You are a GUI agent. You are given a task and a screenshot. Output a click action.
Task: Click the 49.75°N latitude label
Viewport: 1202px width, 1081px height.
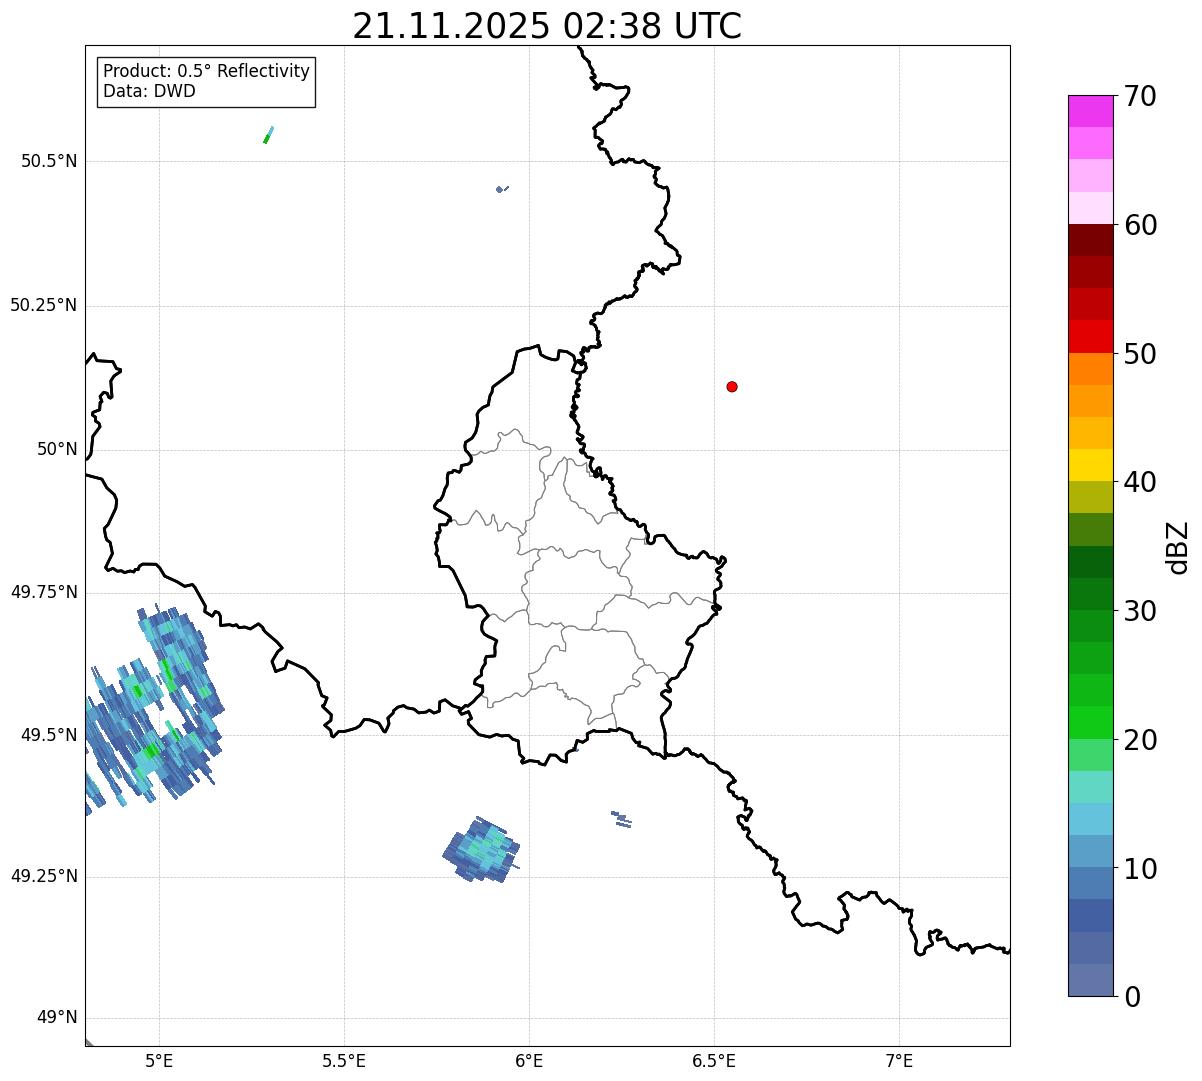click(x=44, y=592)
